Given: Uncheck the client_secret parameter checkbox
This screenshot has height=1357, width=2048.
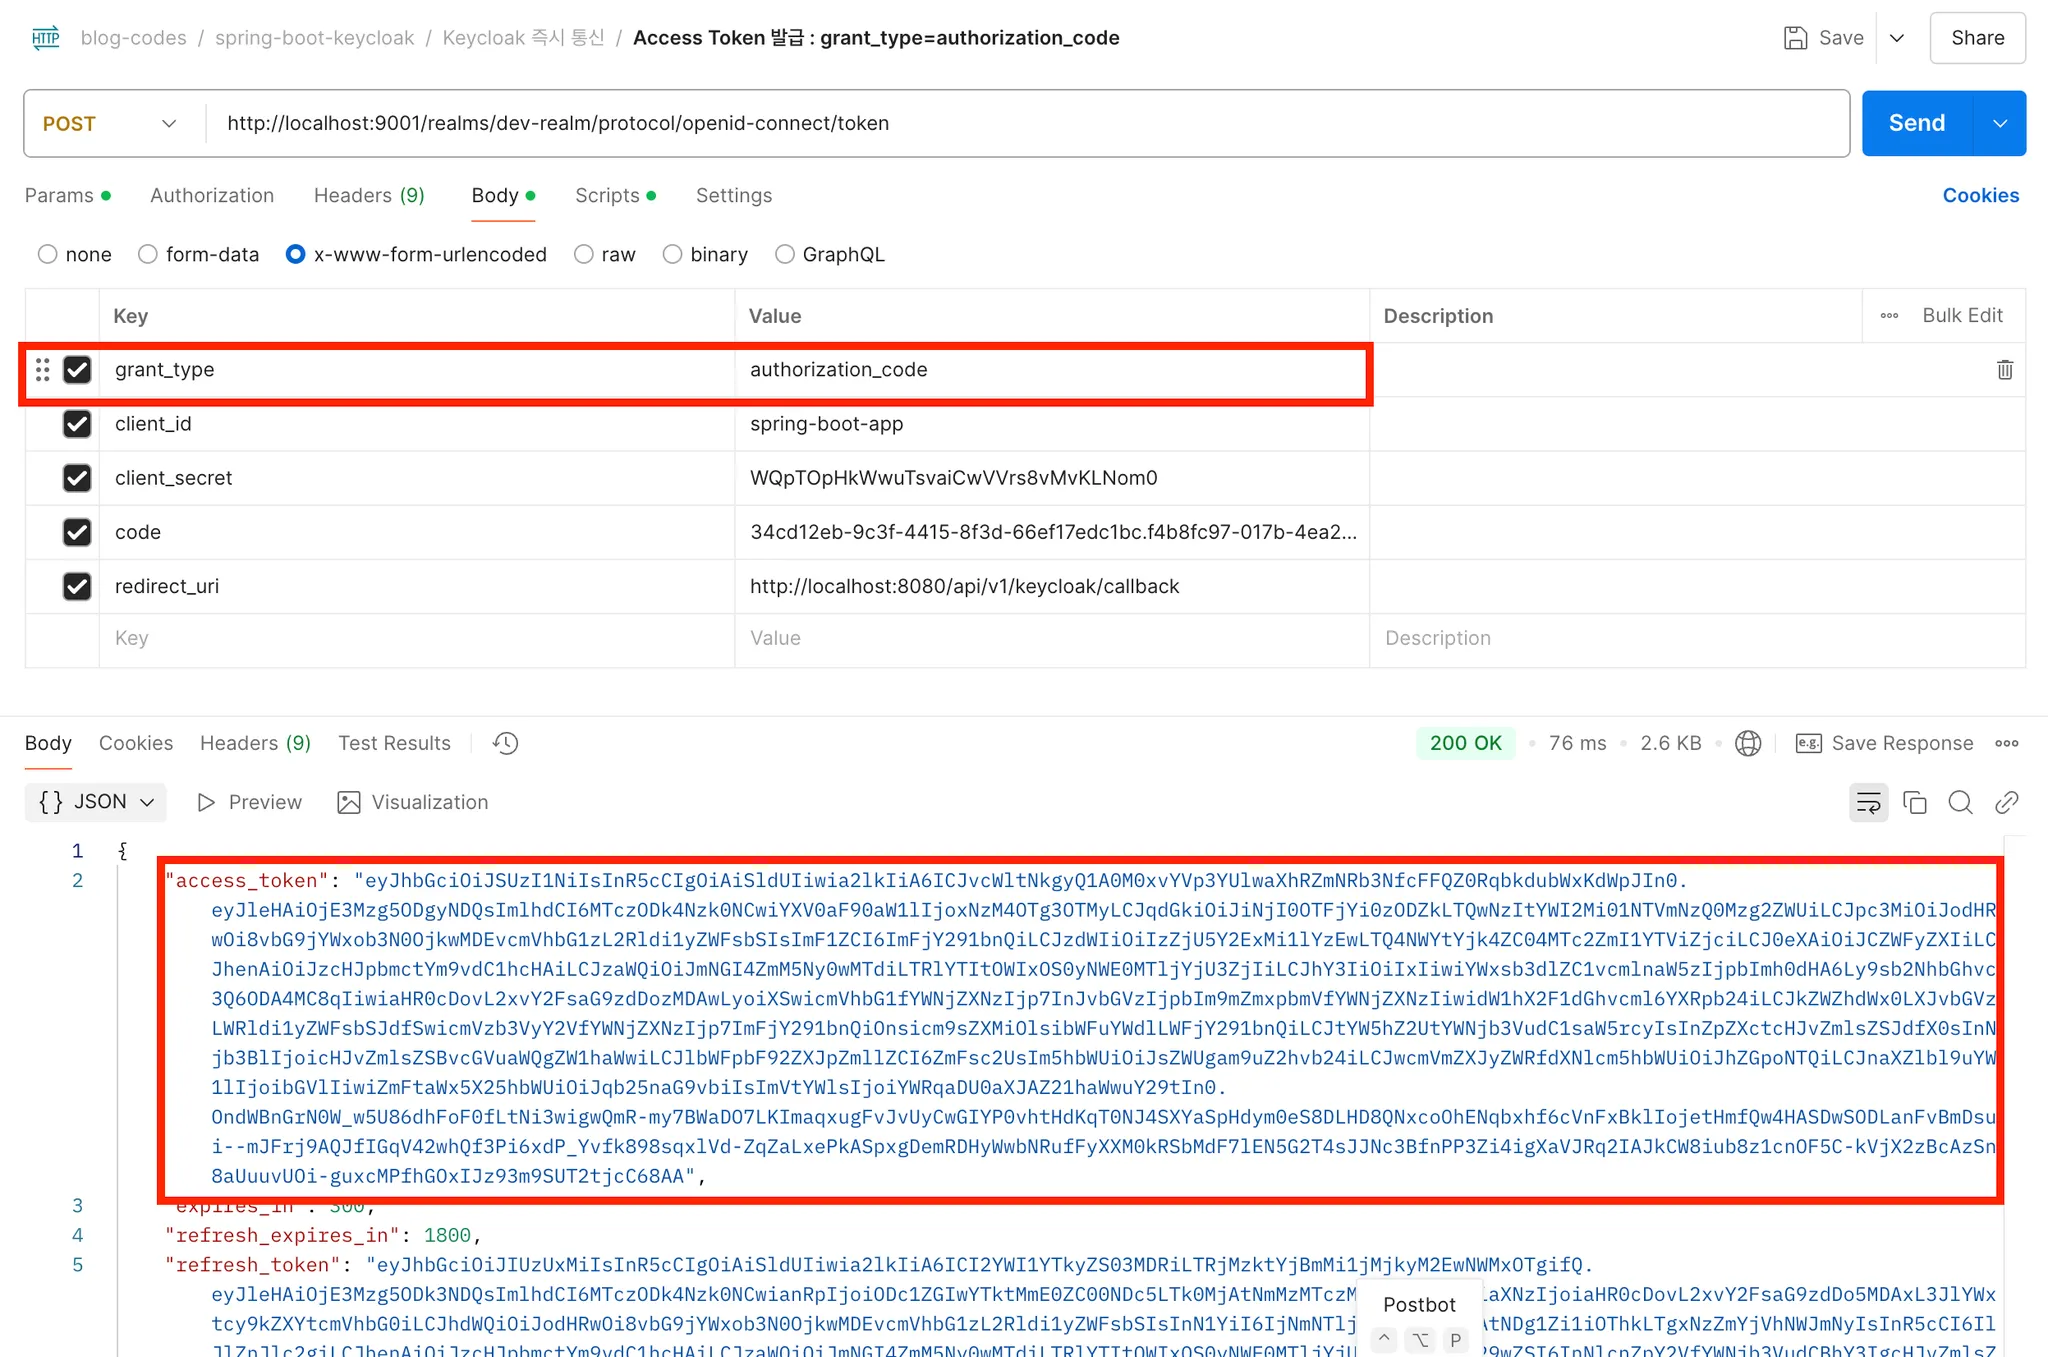Looking at the screenshot, I should [77, 478].
